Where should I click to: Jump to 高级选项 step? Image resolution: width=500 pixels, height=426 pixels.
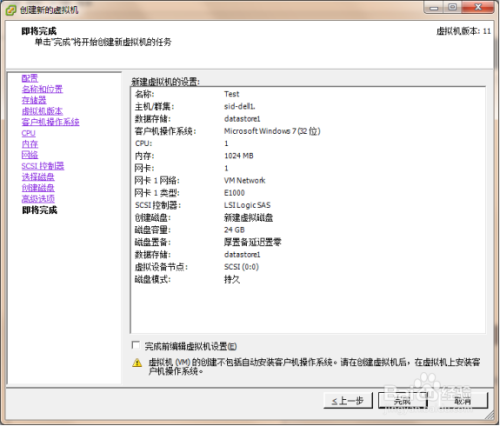(x=38, y=199)
